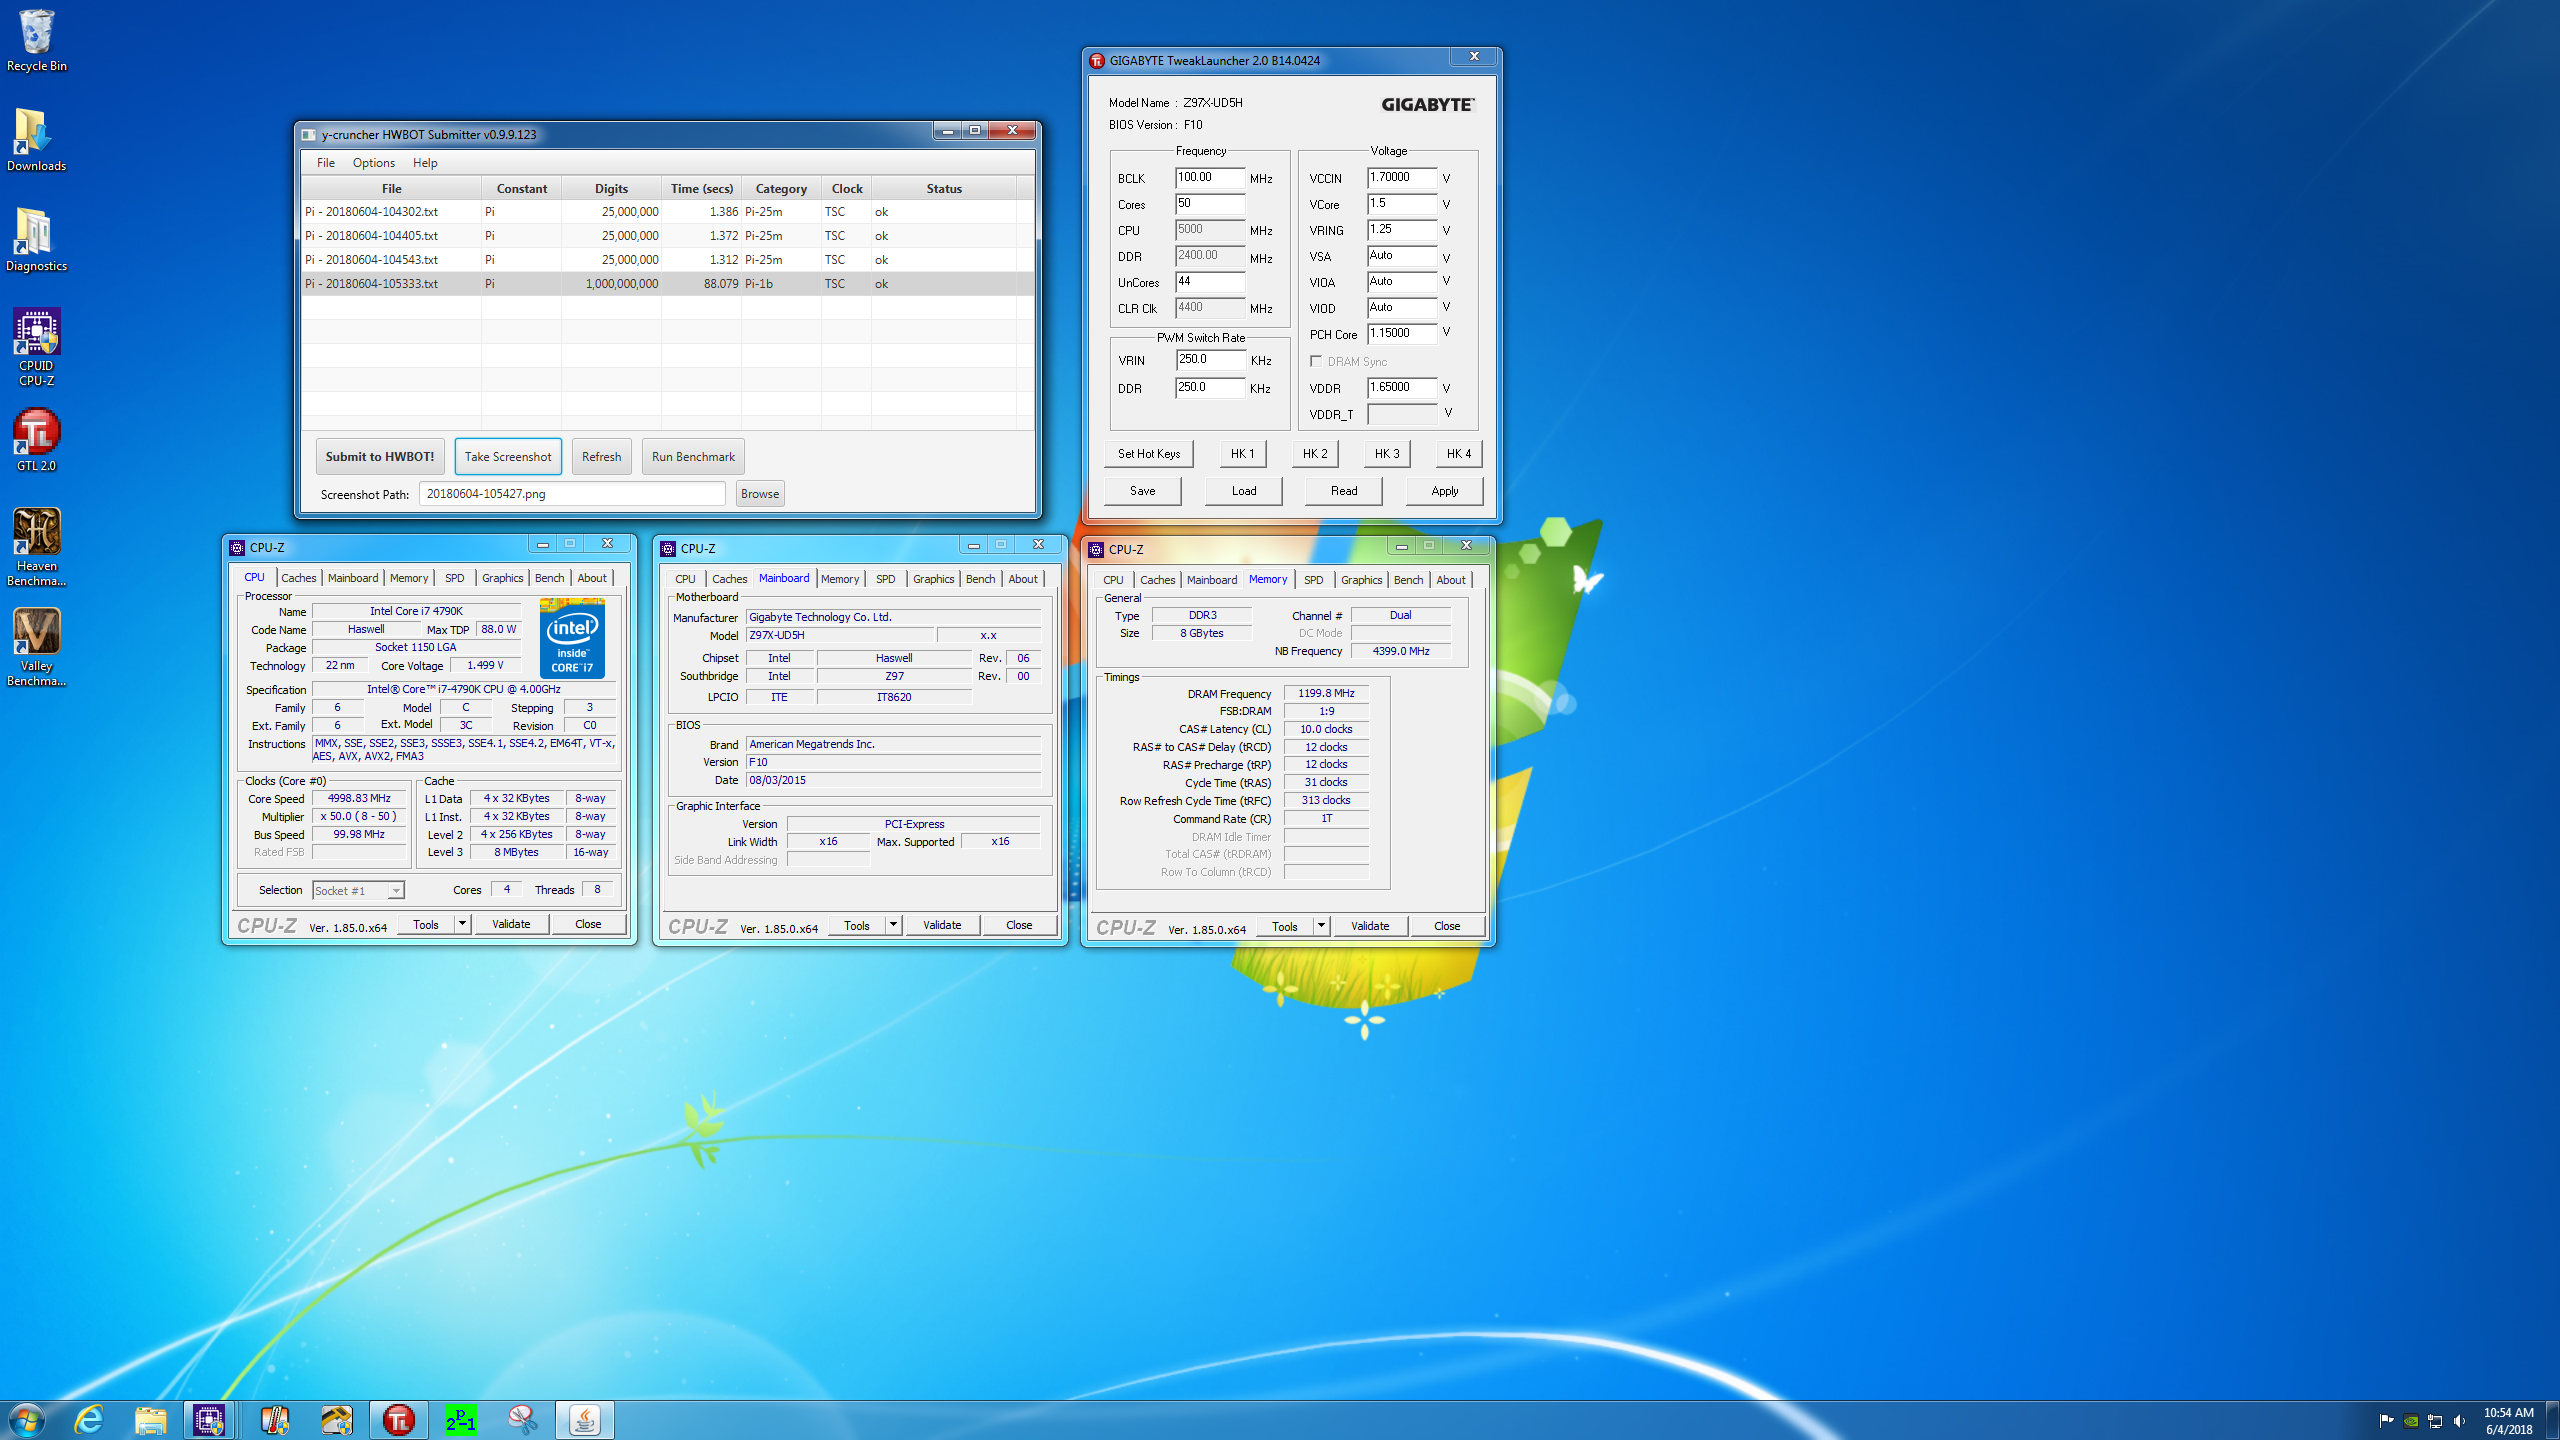Click Validate in CPU-Z Memory window
The height and width of the screenshot is (1440, 2560).
[1370, 926]
